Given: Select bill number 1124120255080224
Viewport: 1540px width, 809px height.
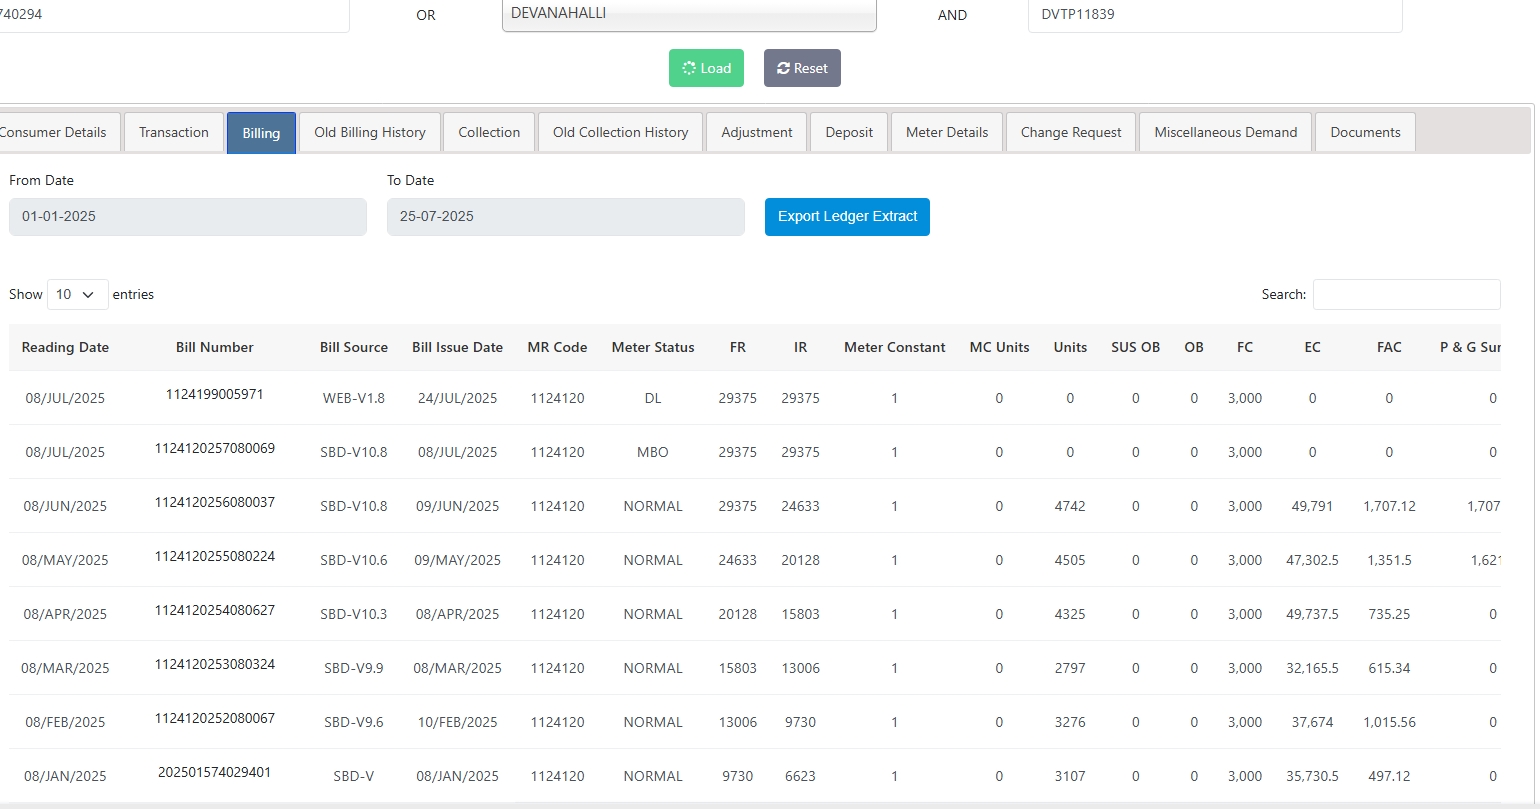Looking at the screenshot, I should [215, 556].
